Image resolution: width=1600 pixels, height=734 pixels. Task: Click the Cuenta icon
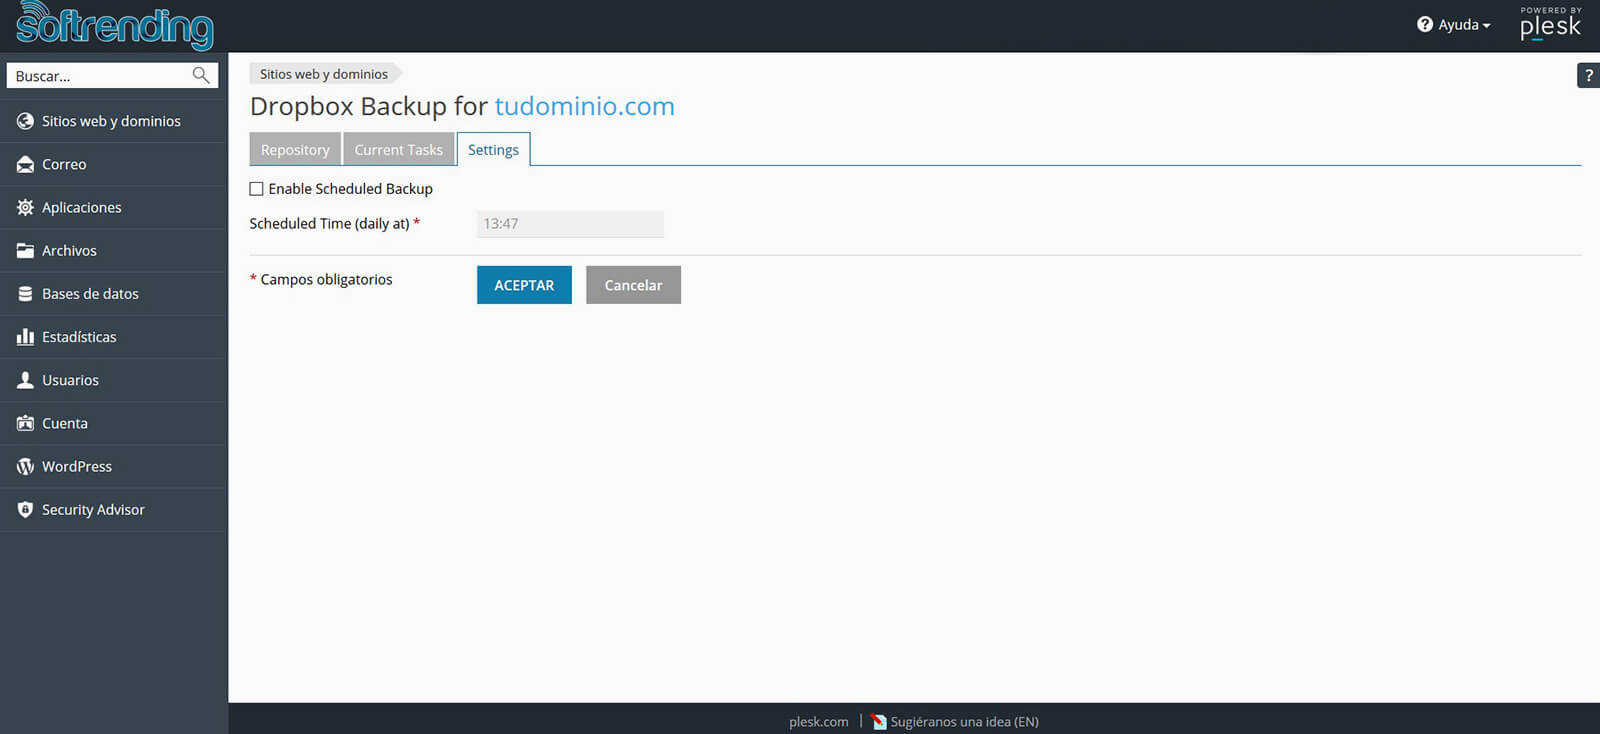[25, 423]
